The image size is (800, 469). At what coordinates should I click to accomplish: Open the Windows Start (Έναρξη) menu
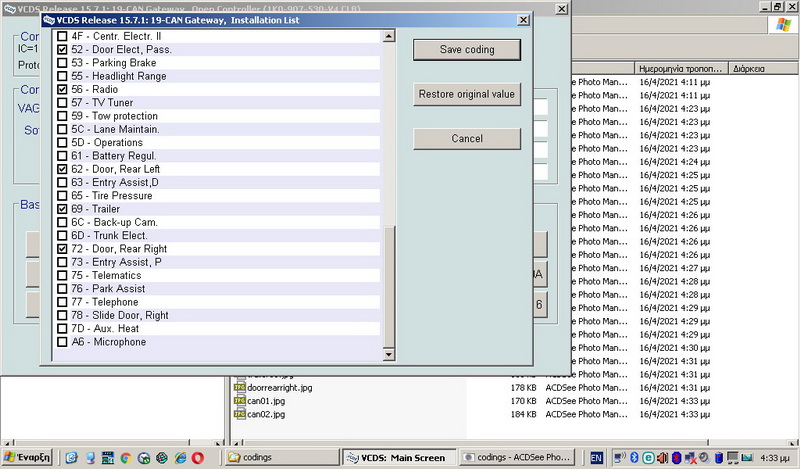tap(28, 457)
